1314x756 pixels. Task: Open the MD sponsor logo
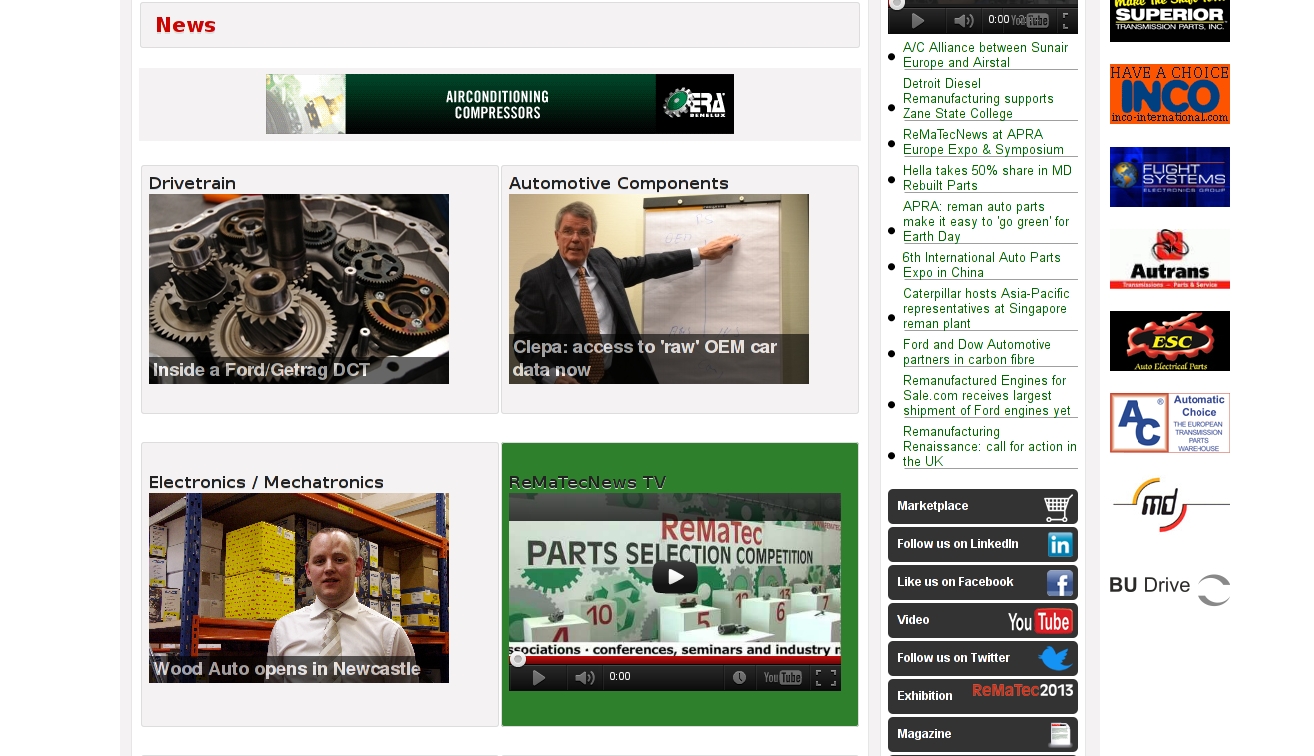(1170, 505)
